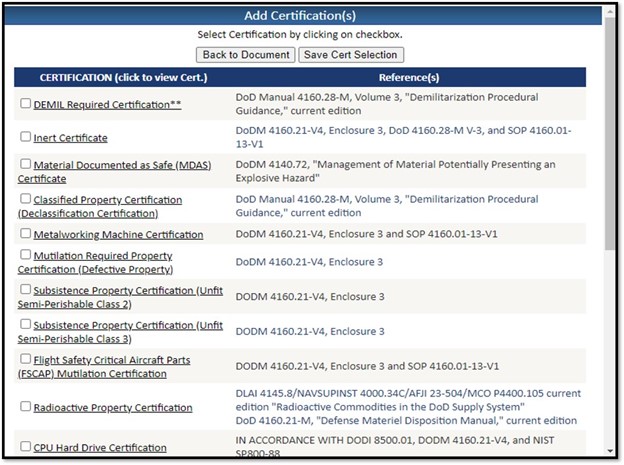Tick the Unfit Semi-Perishable Class 3 checkbox

pyautogui.click(x=26, y=324)
